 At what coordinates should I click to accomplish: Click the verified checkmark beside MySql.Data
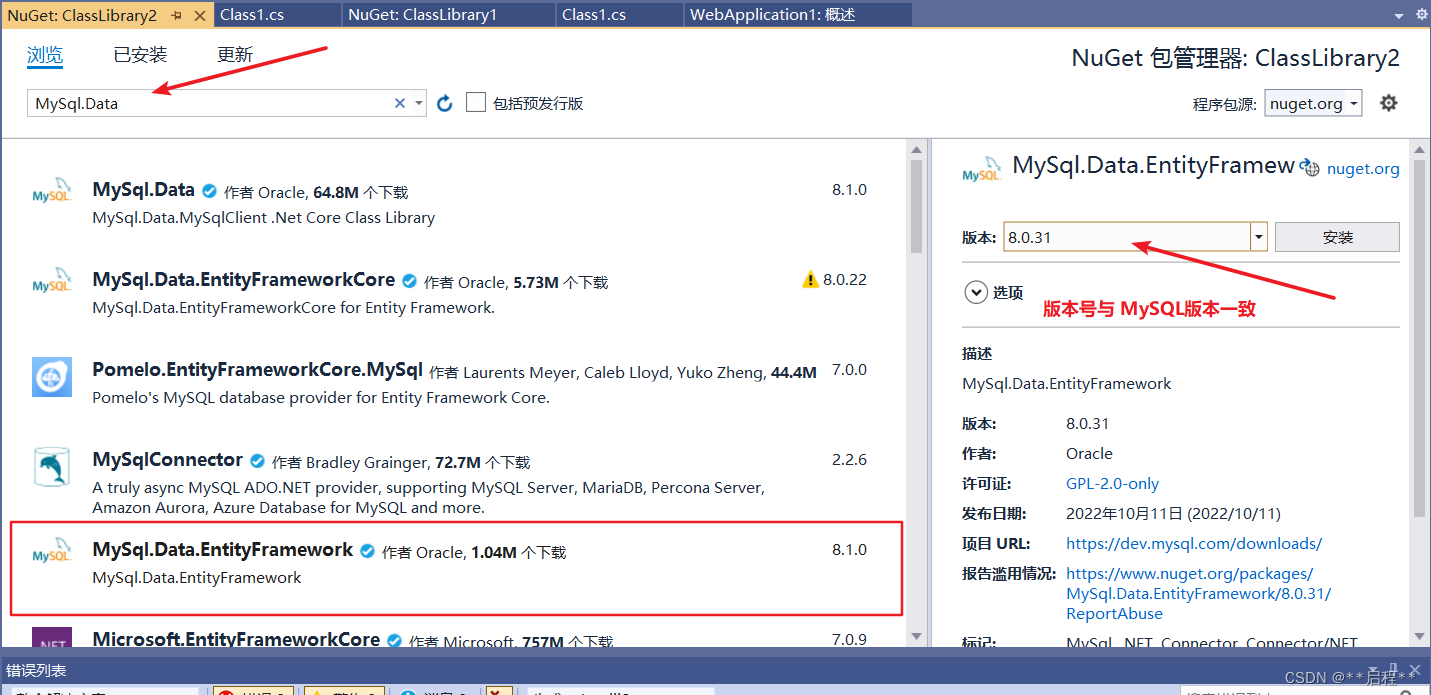[208, 189]
